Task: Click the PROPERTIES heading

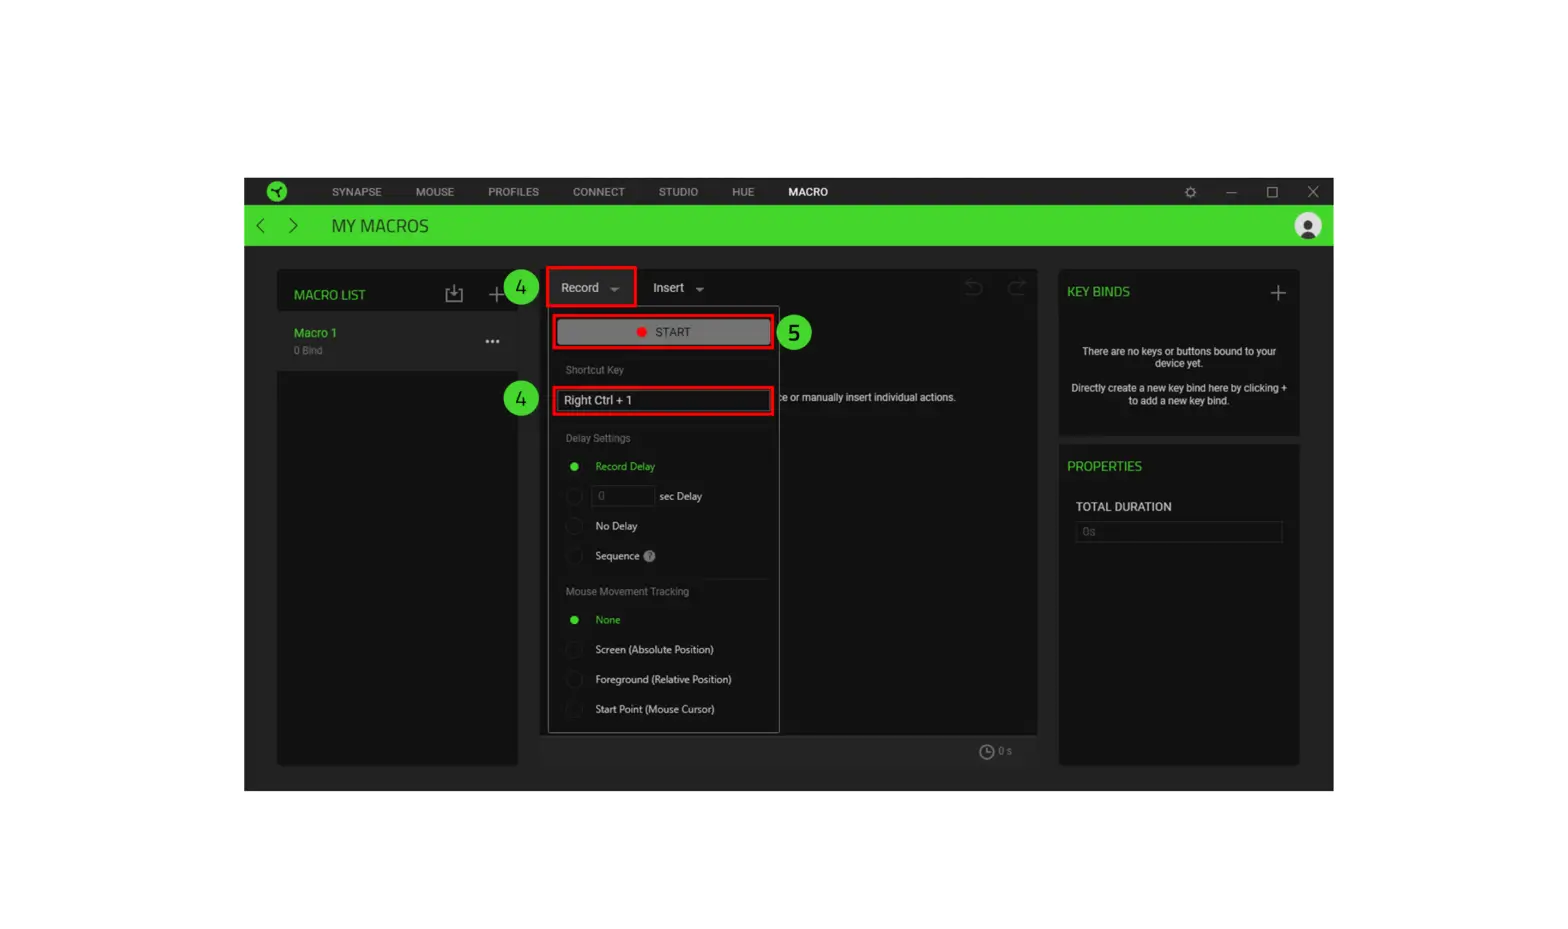Action: tap(1104, 466)
